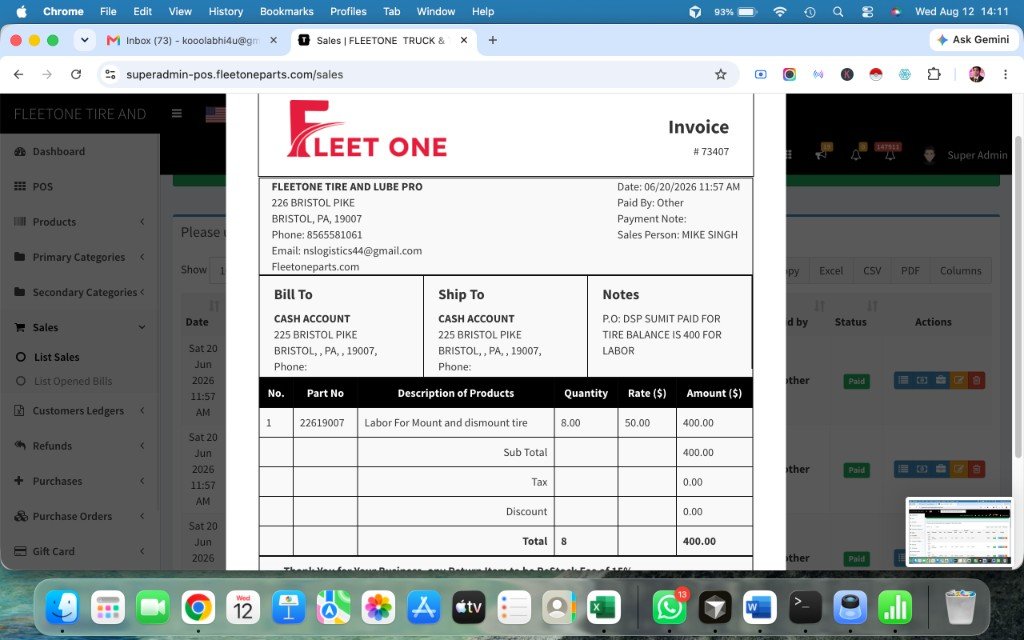Open a new Chrome tab
The height and width of the screenshot is (640, 1024).
coord(492,40)
